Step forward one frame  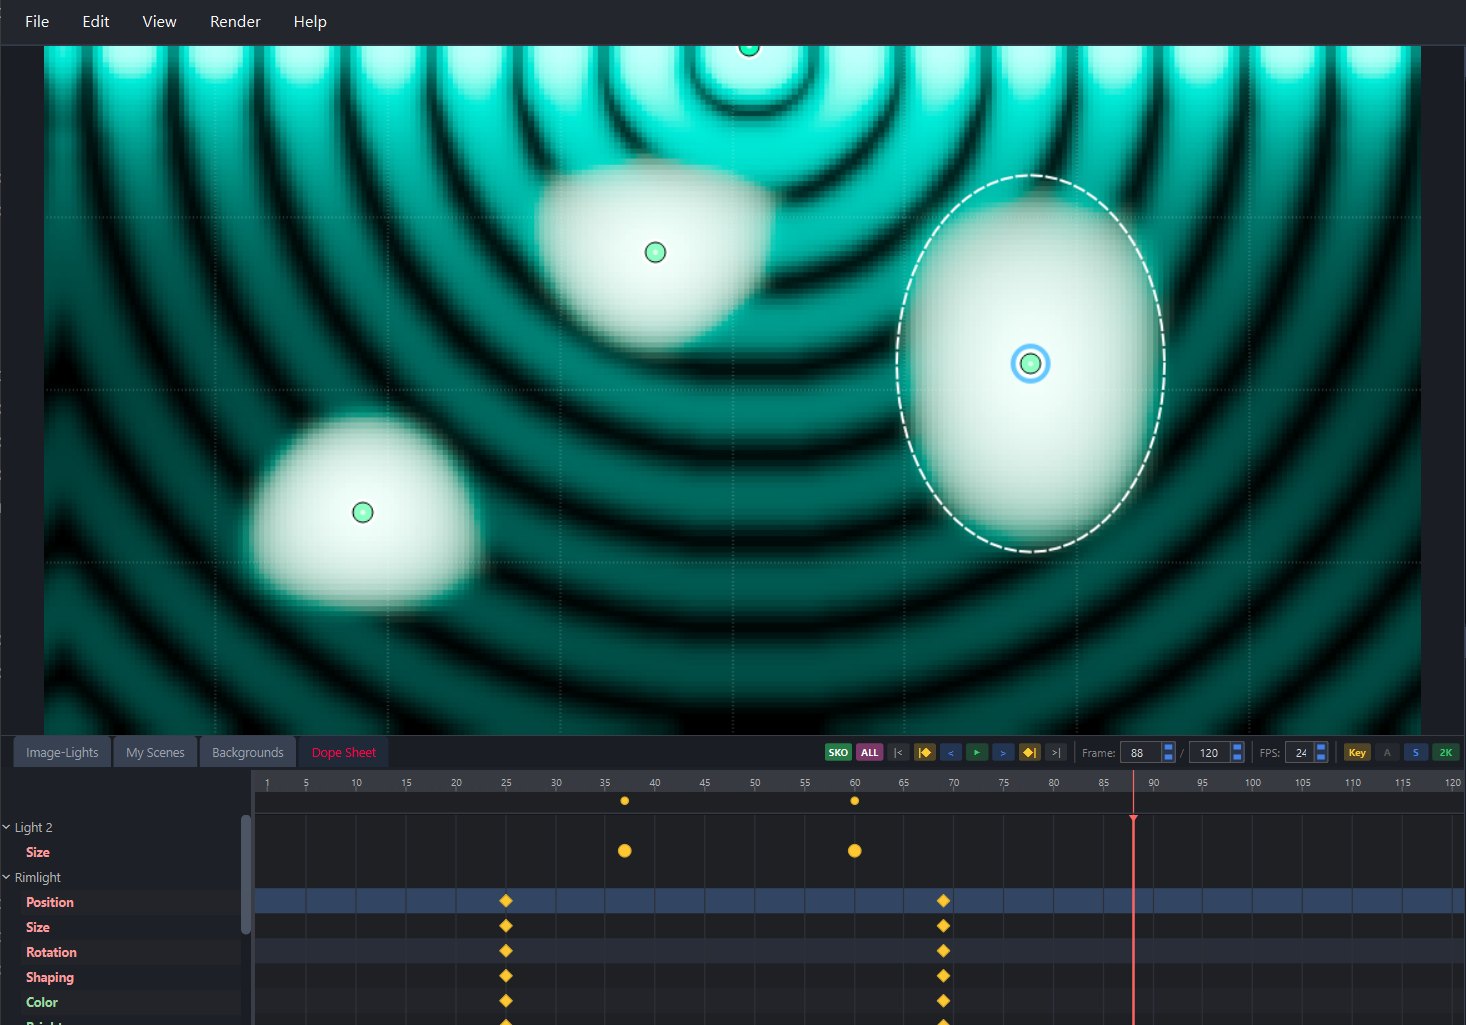tap(1003, 752)
